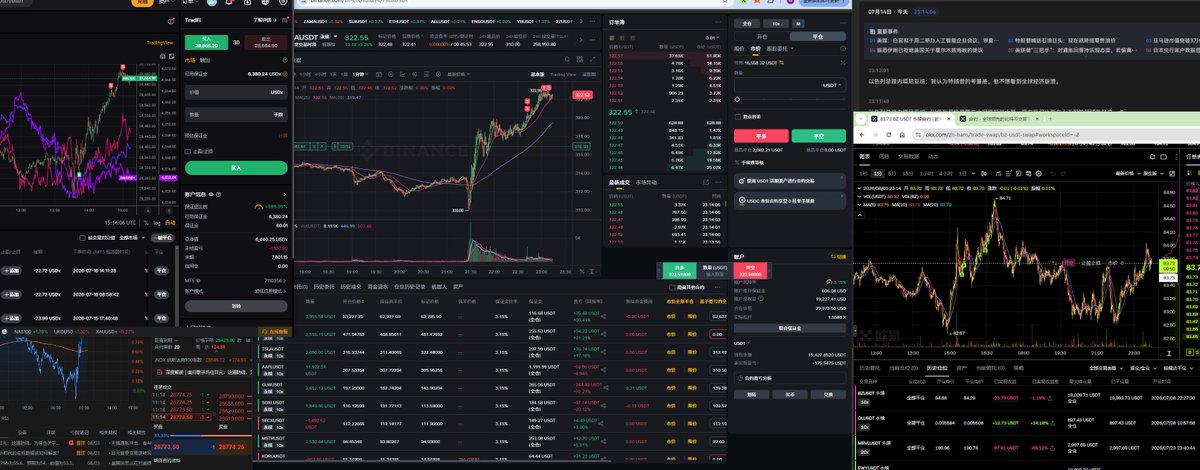The image size is (1200, 470).
Task: Undo last action in OKX chart toolbar
Action: [1054, 174]
